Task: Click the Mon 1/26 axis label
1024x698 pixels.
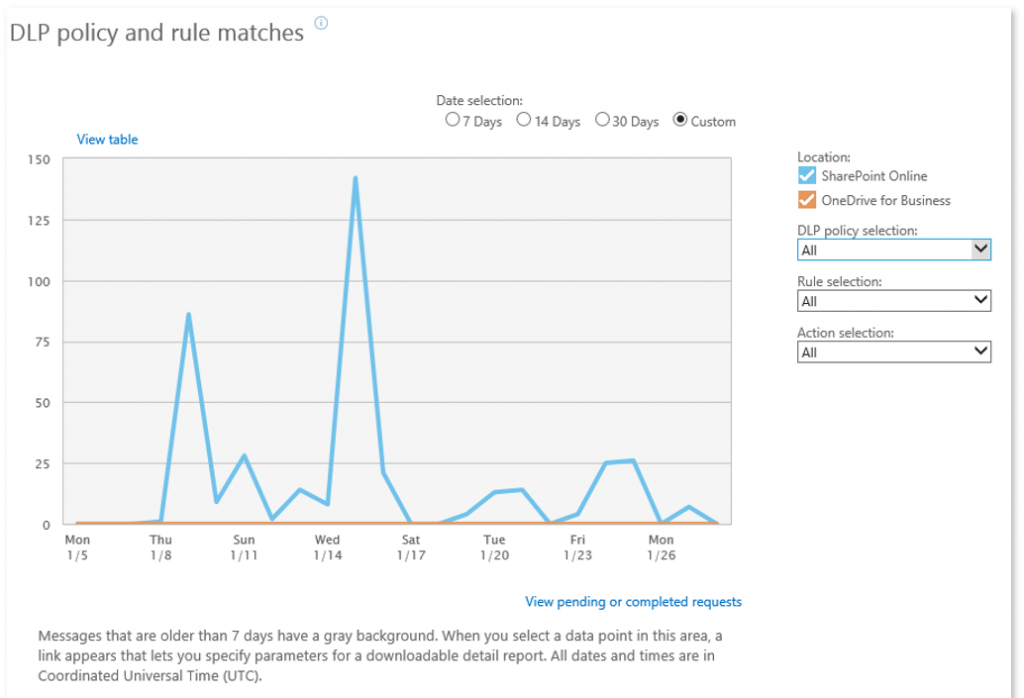Action: pos(661,547)
